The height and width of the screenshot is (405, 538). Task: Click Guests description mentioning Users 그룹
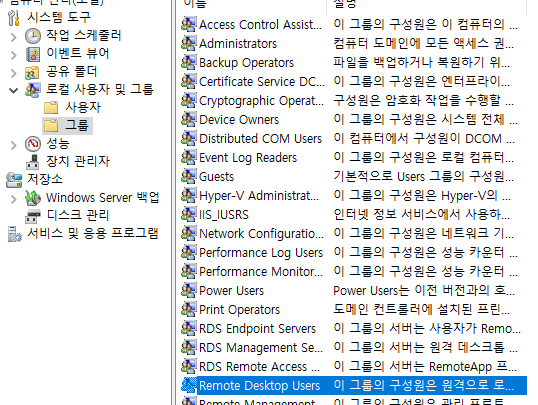pyautogui.click(x=423, y=176)
